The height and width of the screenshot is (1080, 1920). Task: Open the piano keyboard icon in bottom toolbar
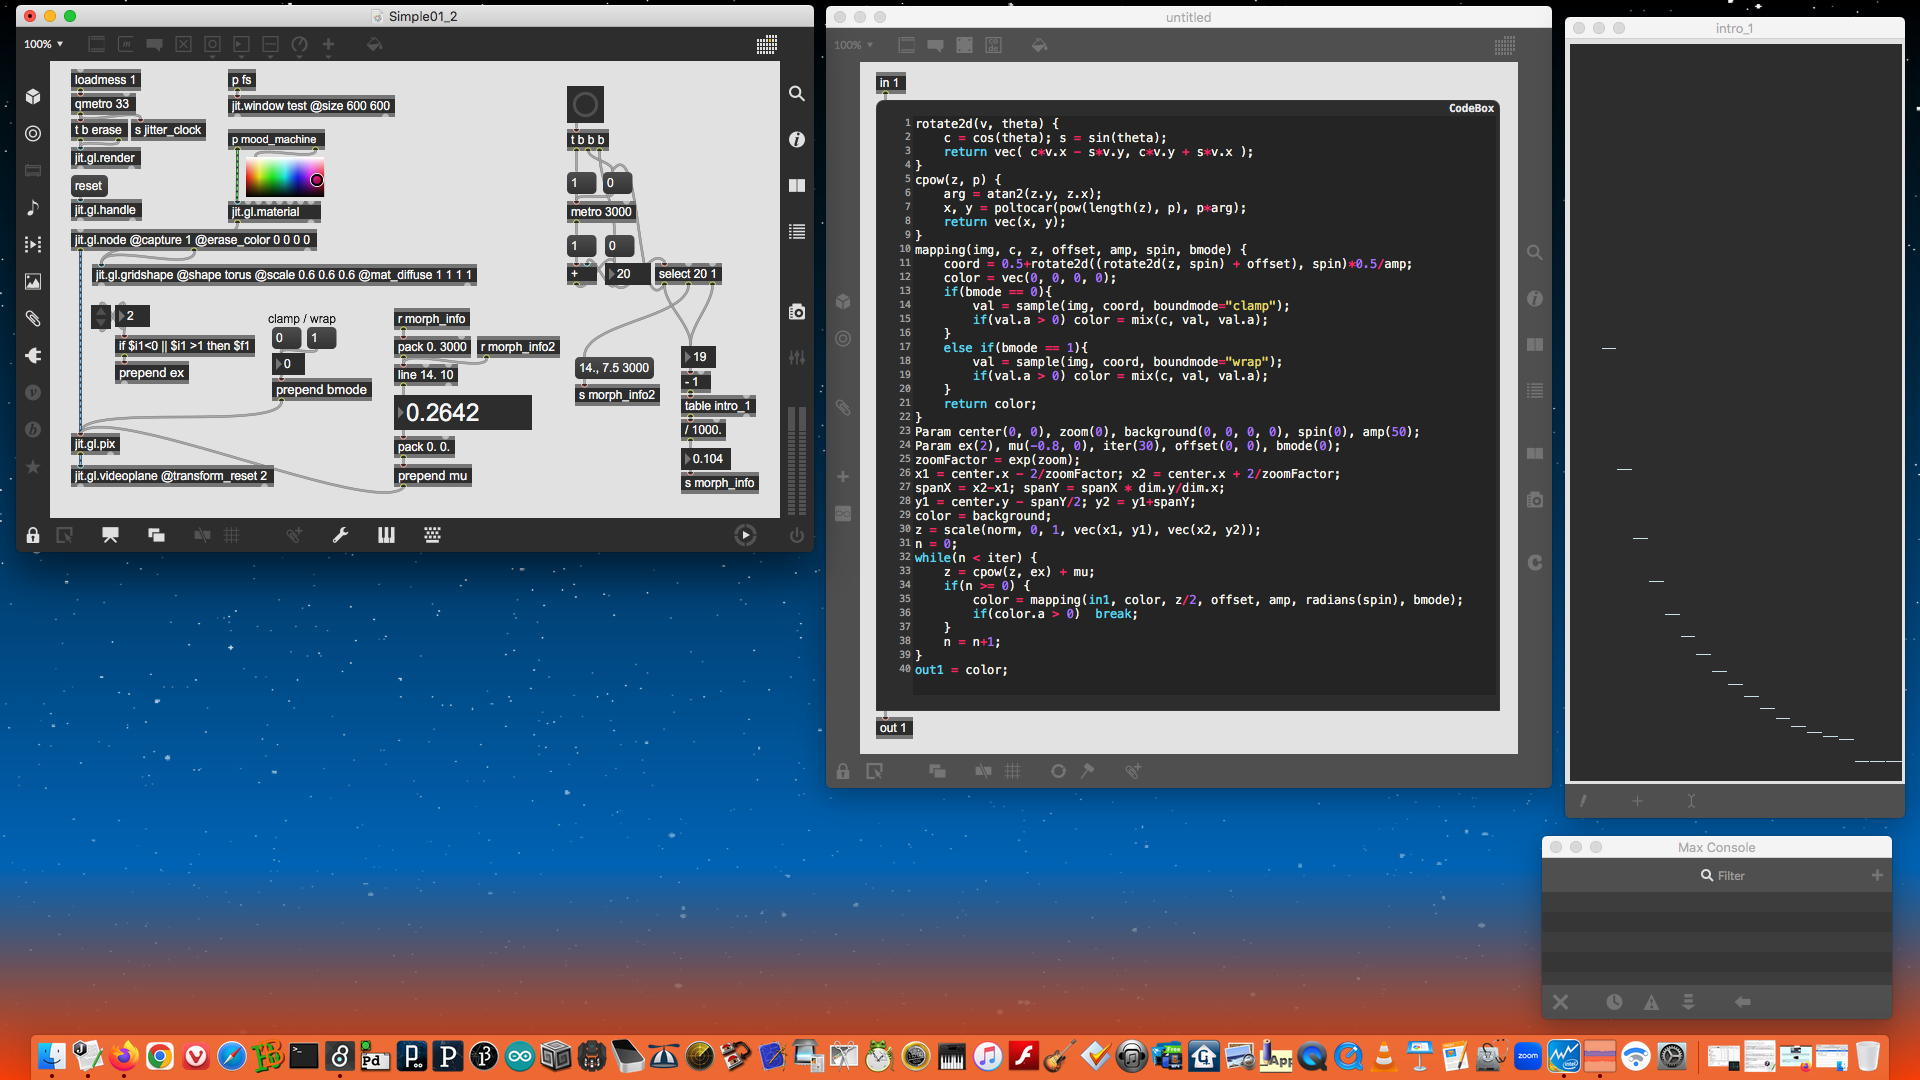tap(386, 535)
